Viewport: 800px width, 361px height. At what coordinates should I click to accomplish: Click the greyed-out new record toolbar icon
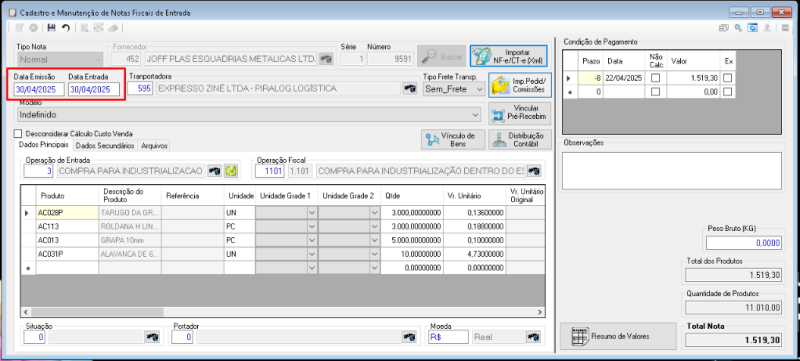pos(20,28)
